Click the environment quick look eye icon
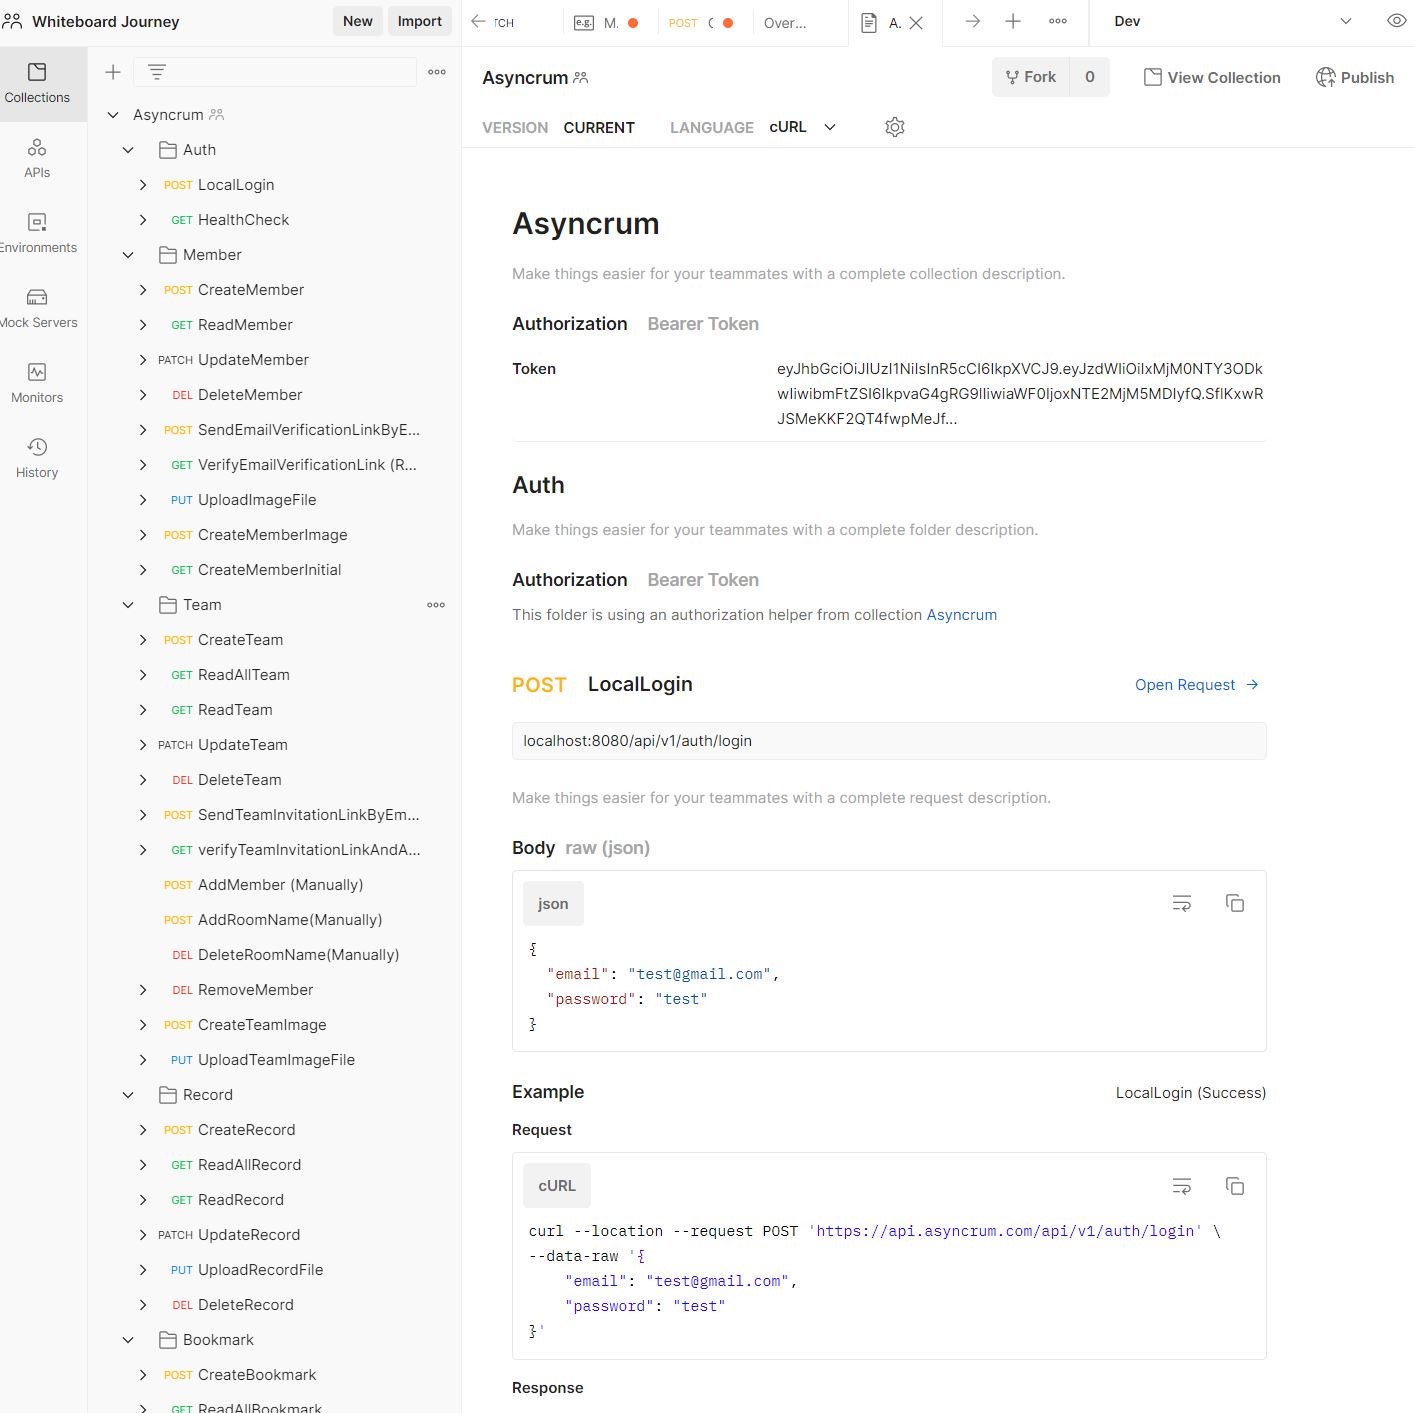The height and width of the screenshot is (1413, 1414). [x=1397, y=21]
